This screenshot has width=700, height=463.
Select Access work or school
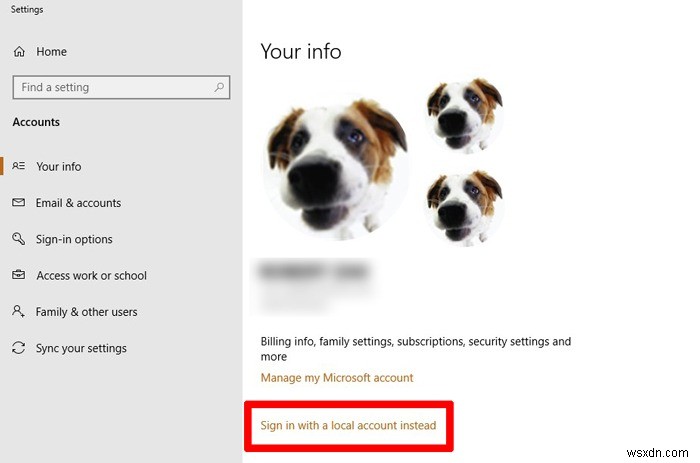(x=91, y=275)
